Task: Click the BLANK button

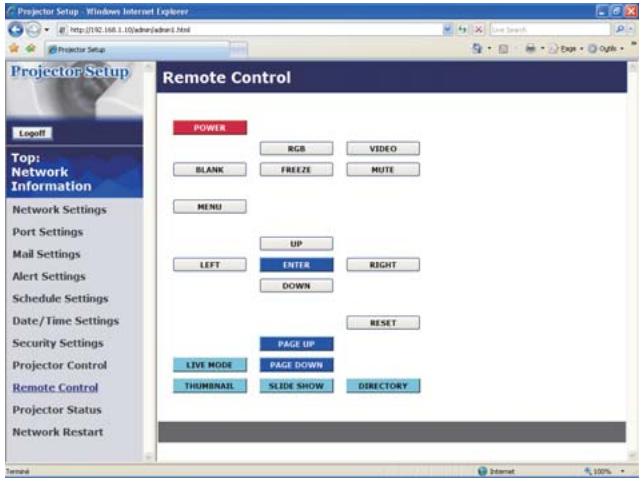Action: (x=210, y=169)
